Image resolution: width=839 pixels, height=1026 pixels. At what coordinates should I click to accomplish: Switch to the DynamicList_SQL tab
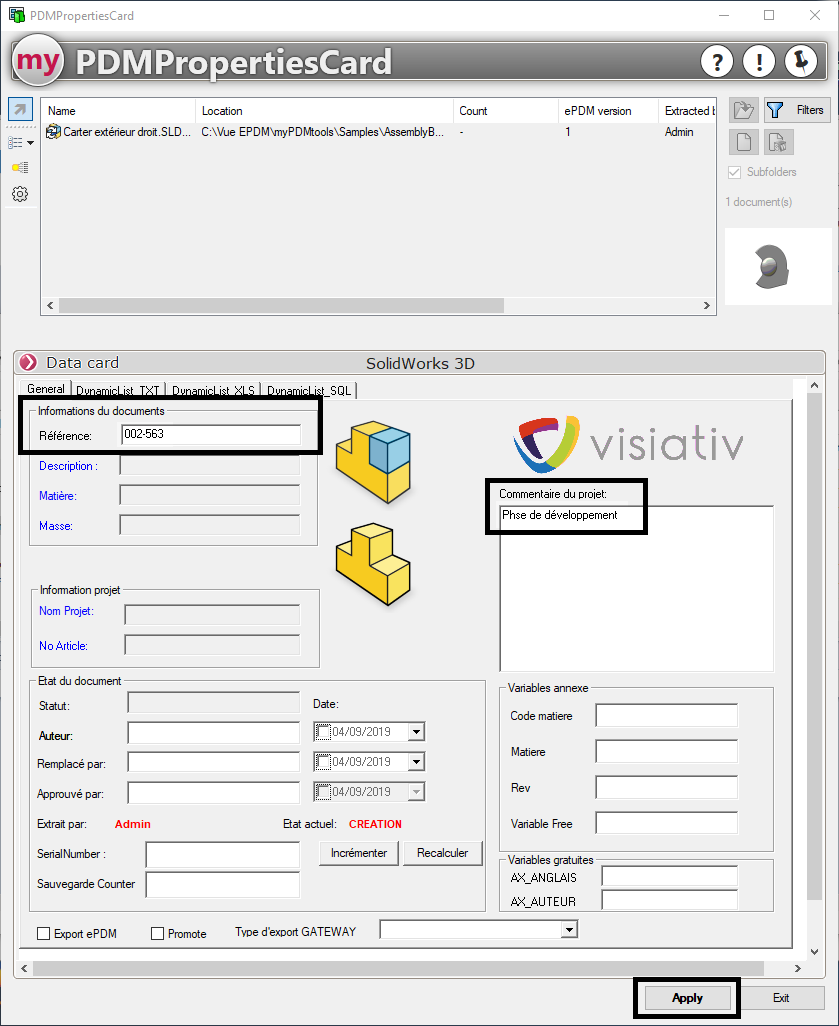point(308,391)
